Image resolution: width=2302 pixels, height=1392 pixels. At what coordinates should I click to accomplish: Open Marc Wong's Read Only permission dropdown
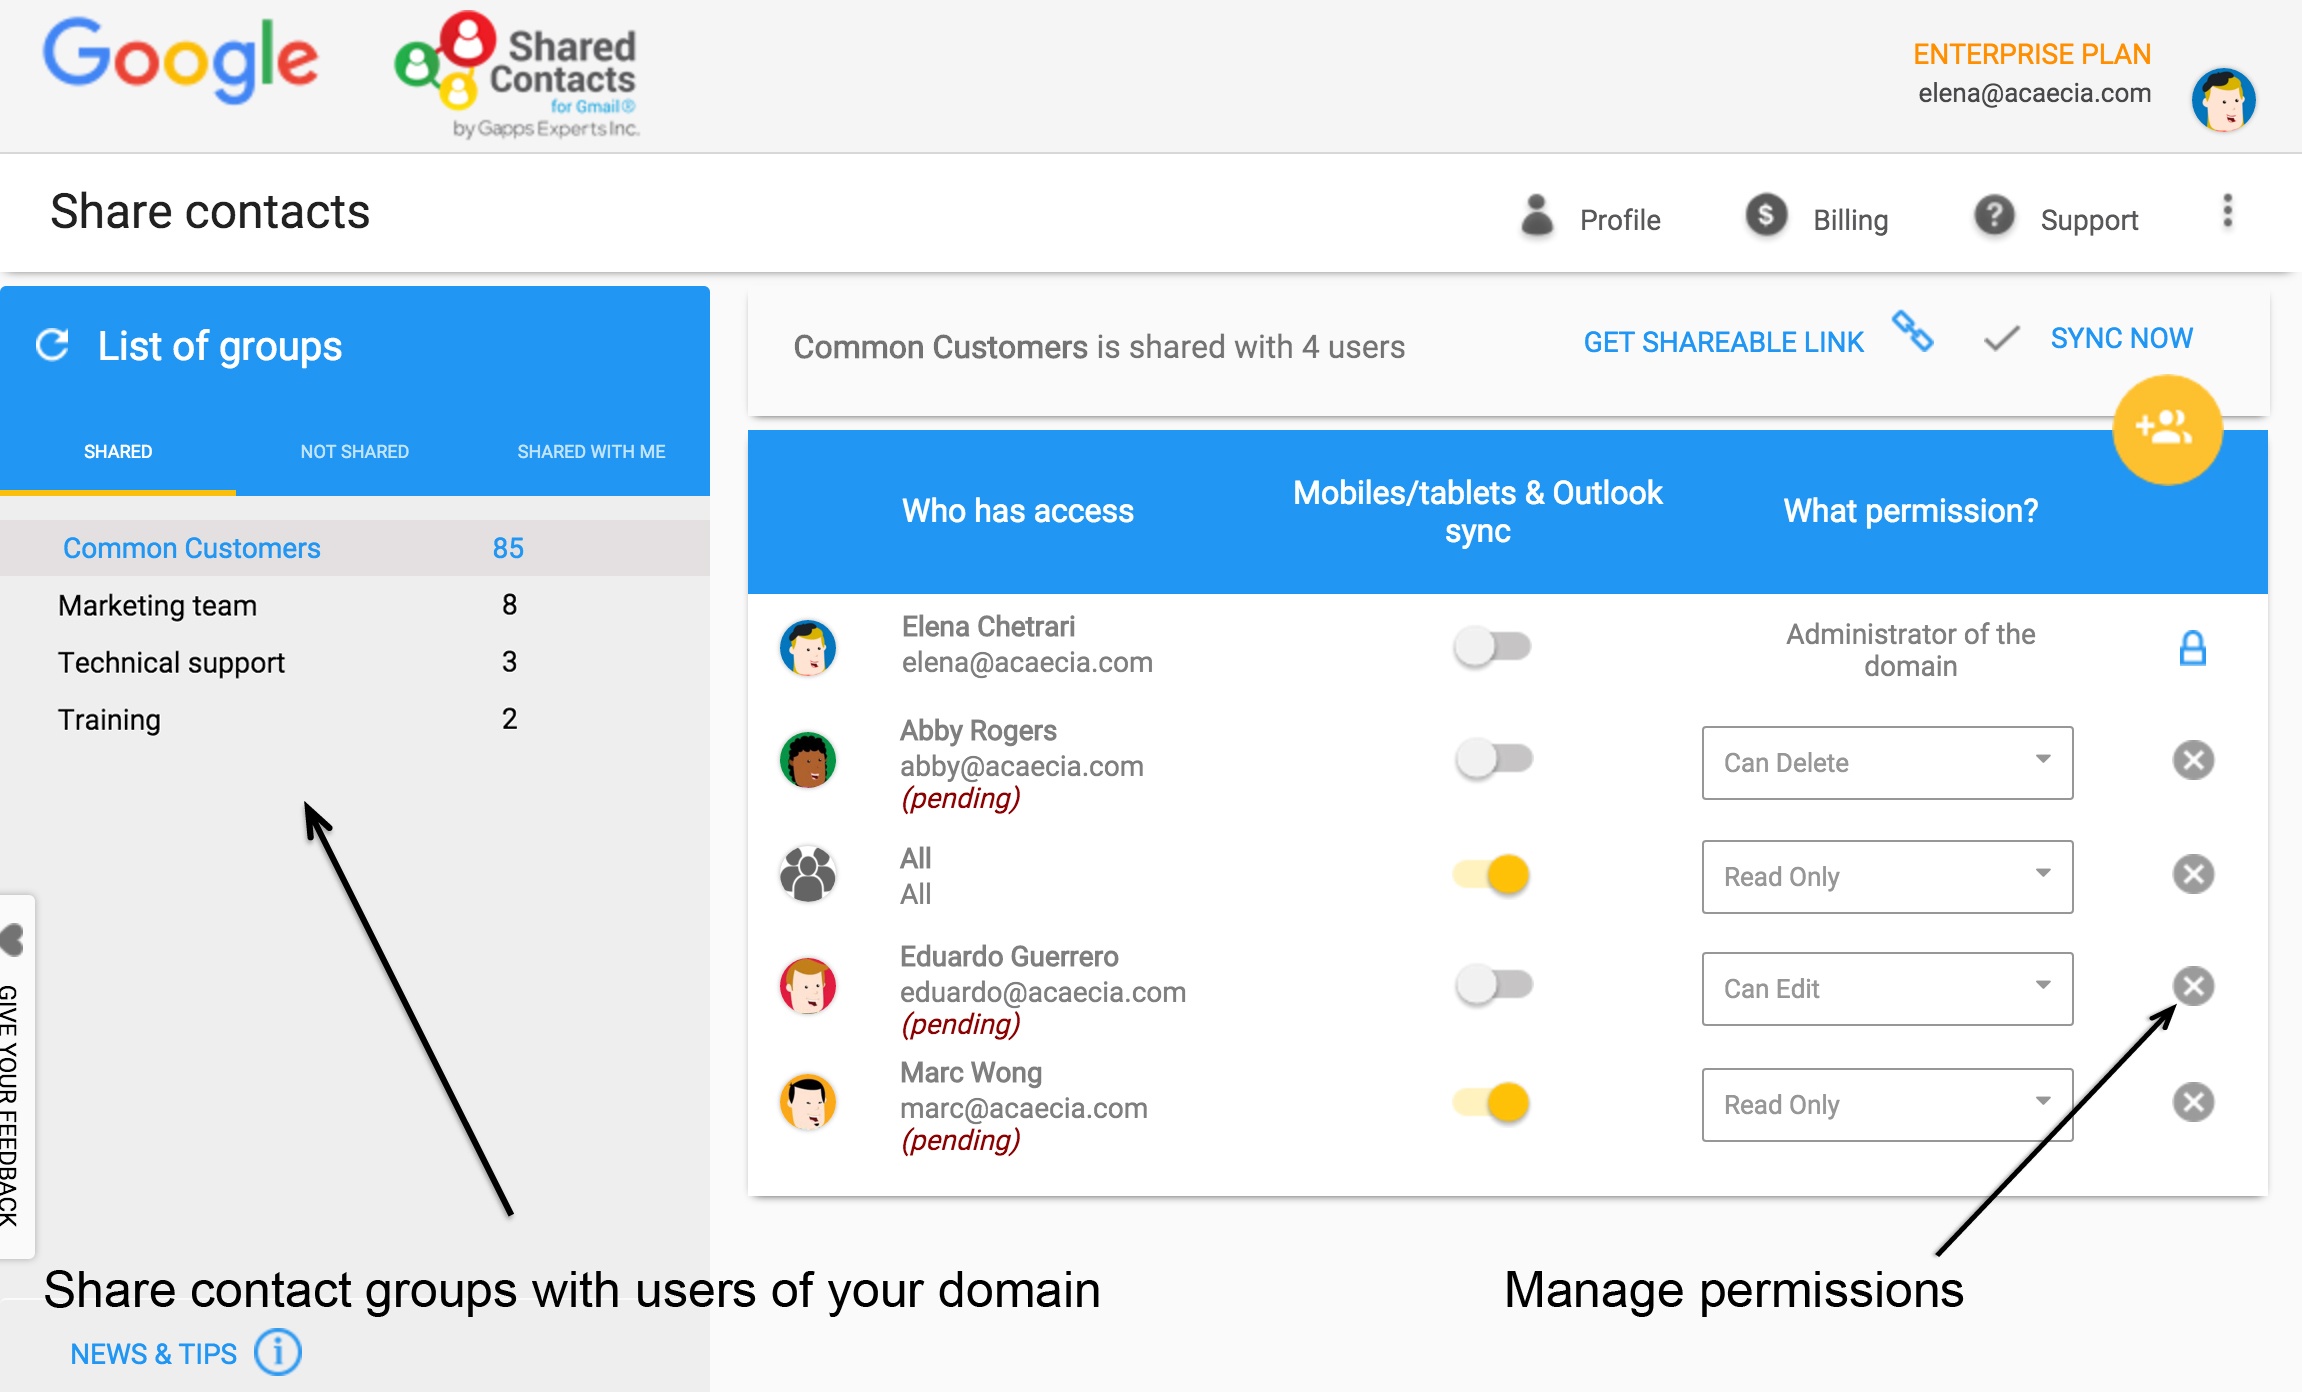click(1886, 1105)
